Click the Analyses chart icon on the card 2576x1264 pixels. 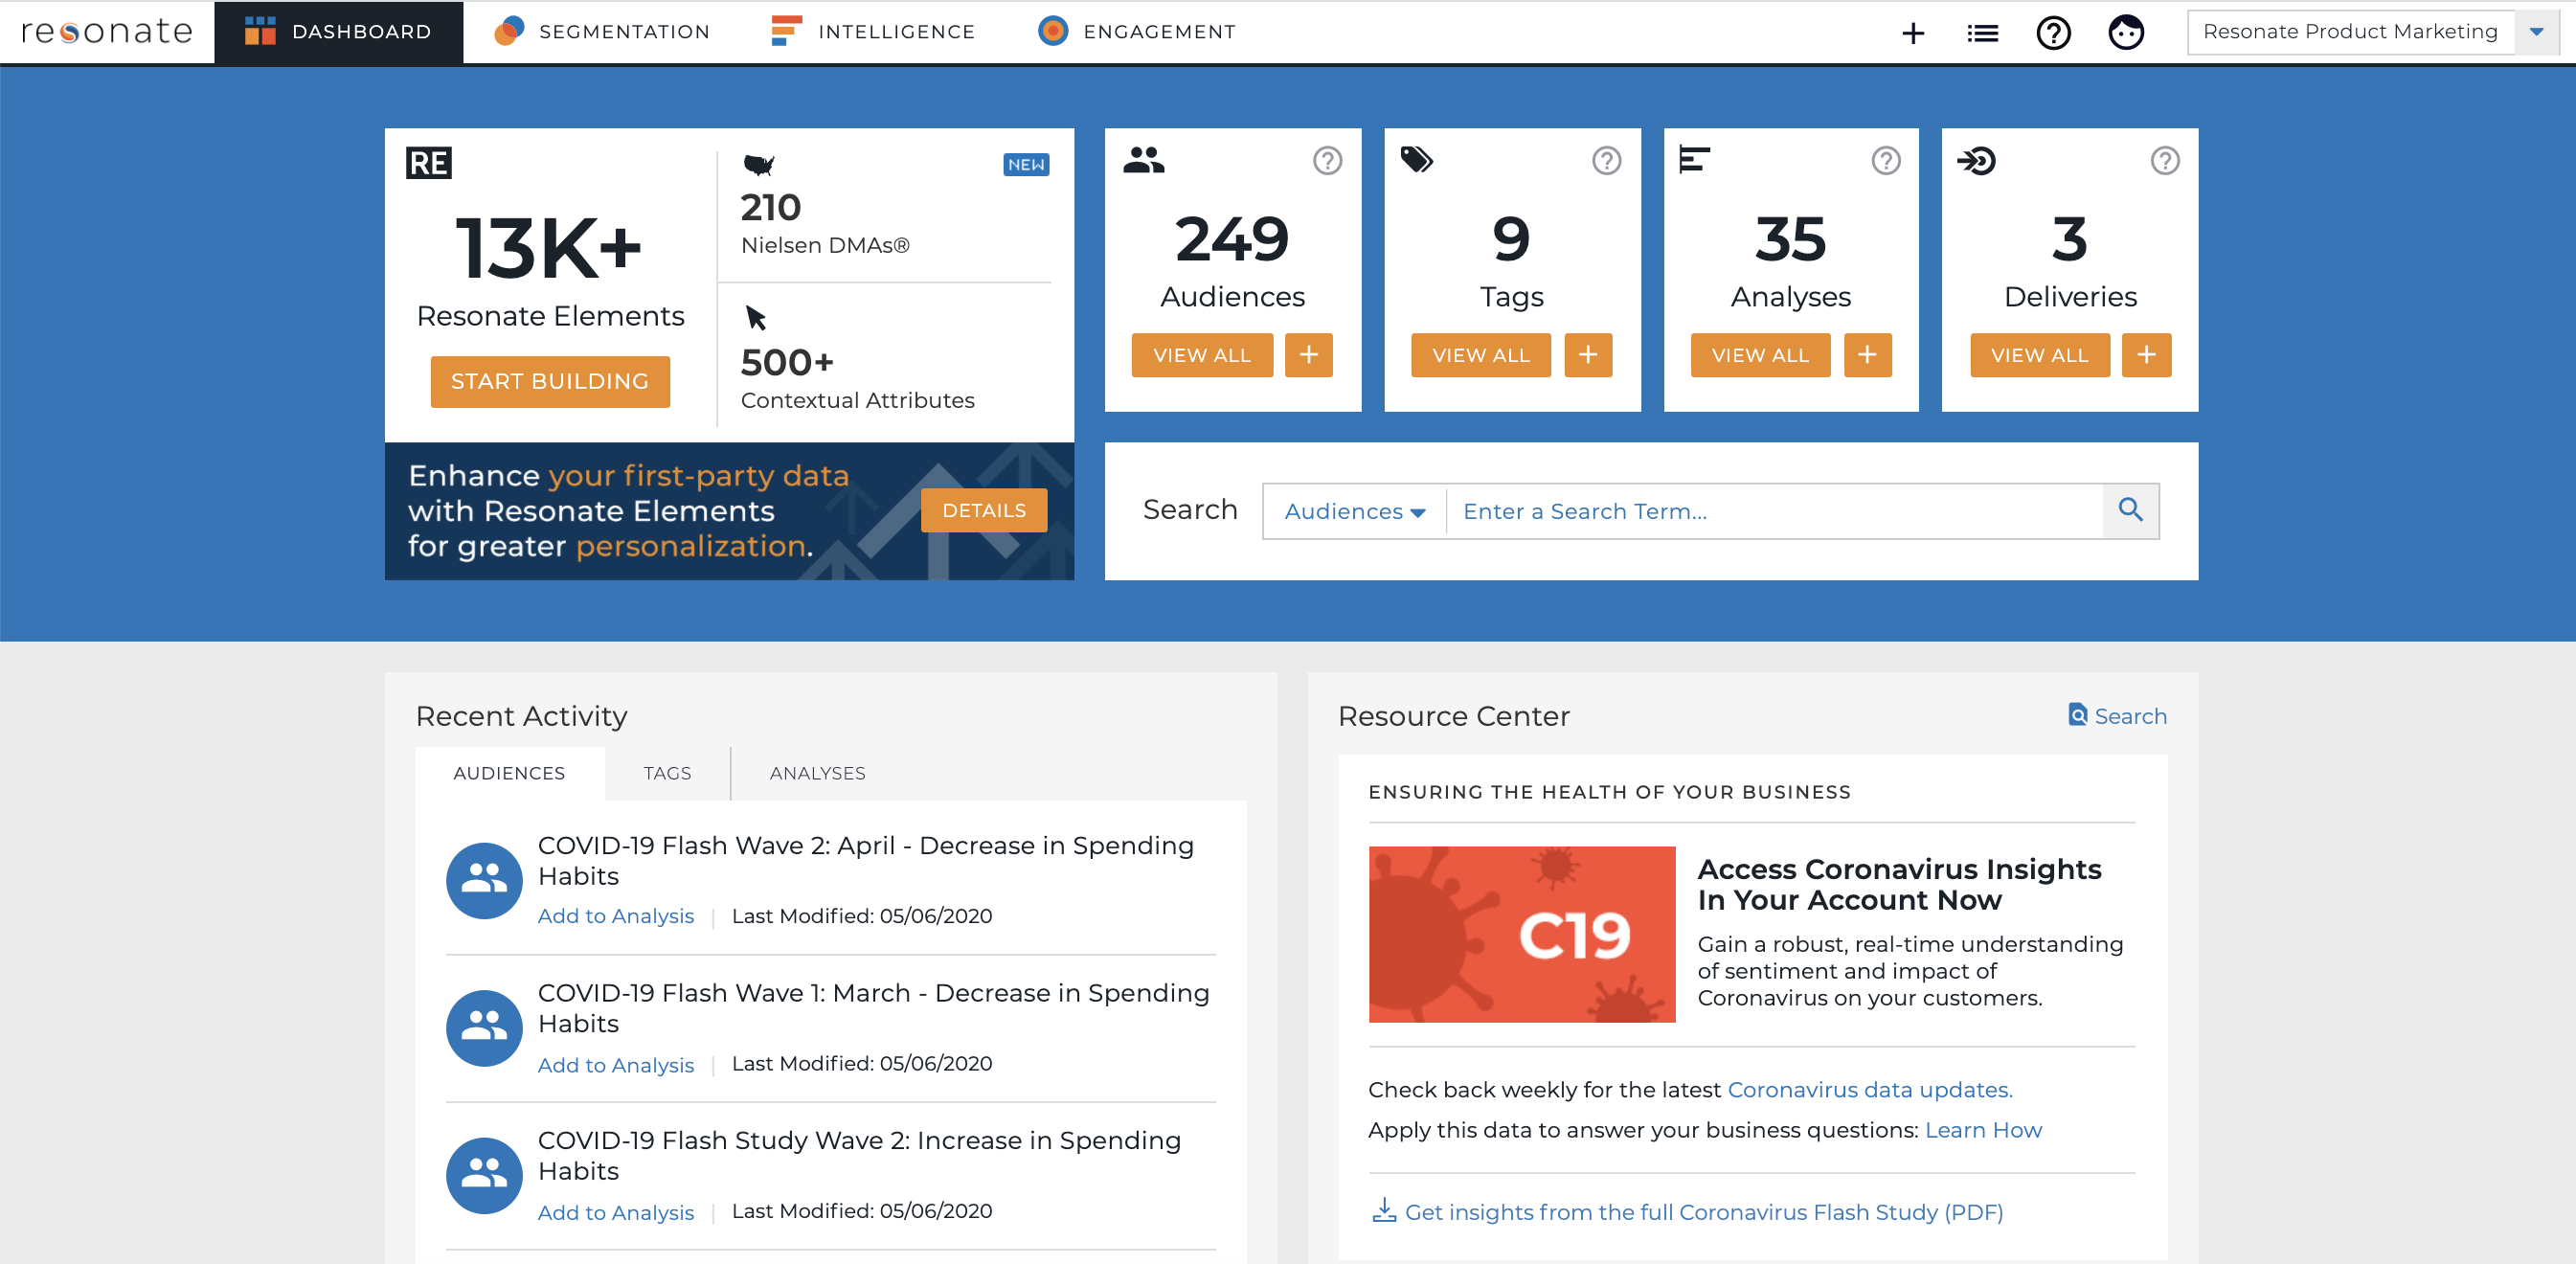coord(1694,159)
